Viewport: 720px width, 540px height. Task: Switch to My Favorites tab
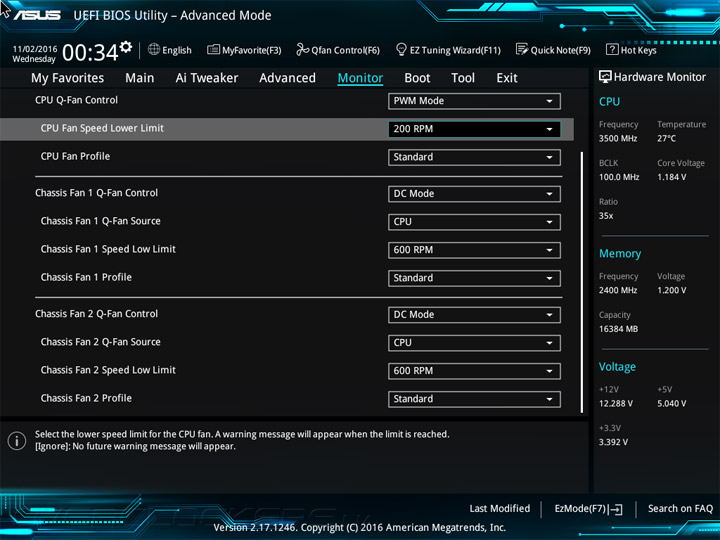(68, 78)
